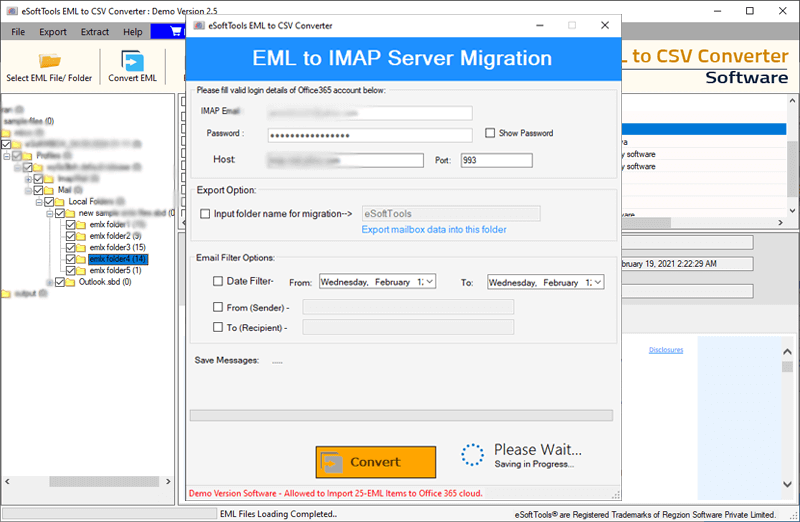The height and width of the screenshot is (522, 800).
Task: Click emlx folder5 folder icon
Action: click(81, 270)
